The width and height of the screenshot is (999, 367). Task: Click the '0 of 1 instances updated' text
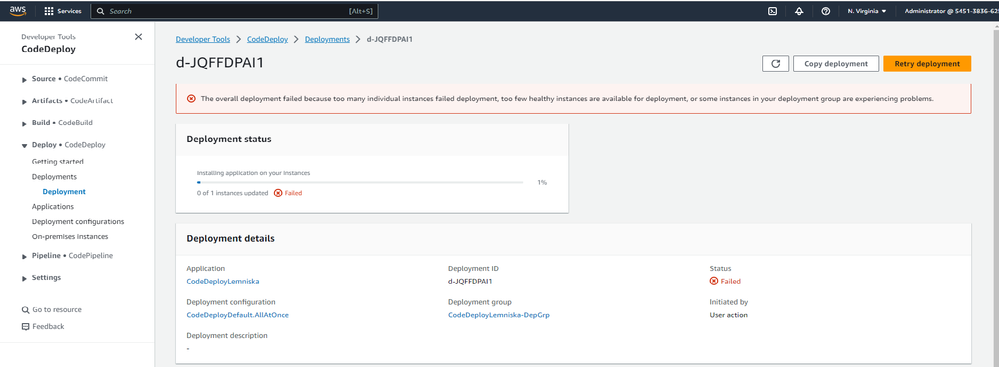pyautogui.click(x=233, y=193)
